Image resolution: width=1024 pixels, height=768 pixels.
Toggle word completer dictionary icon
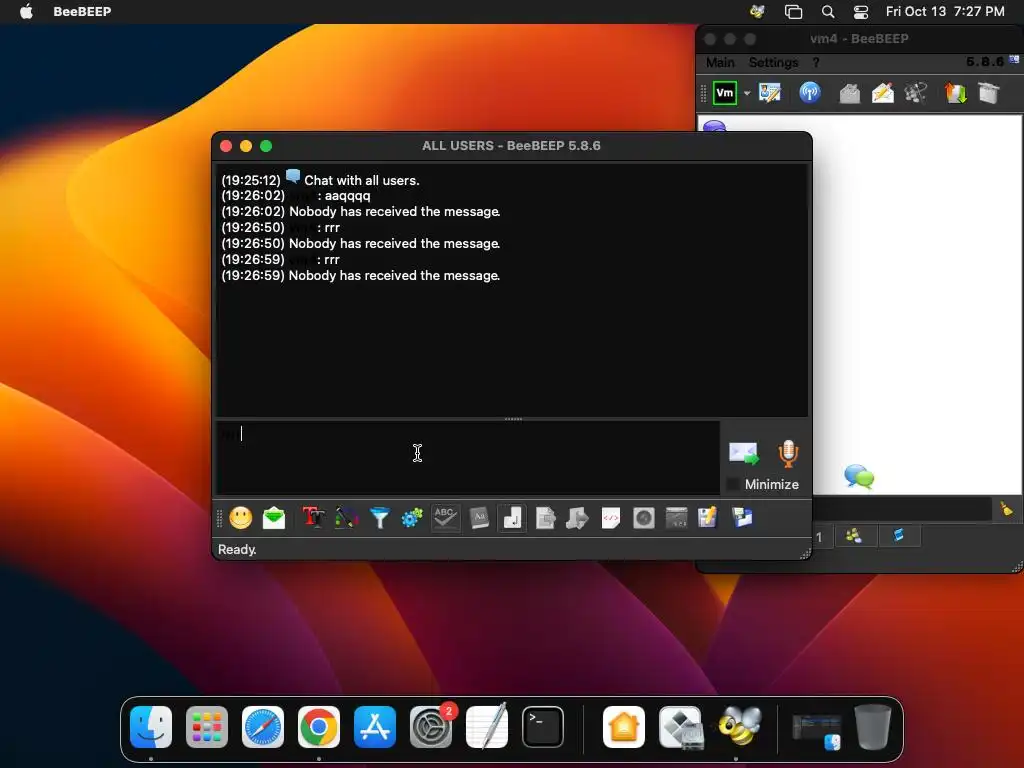coord(479,519)
